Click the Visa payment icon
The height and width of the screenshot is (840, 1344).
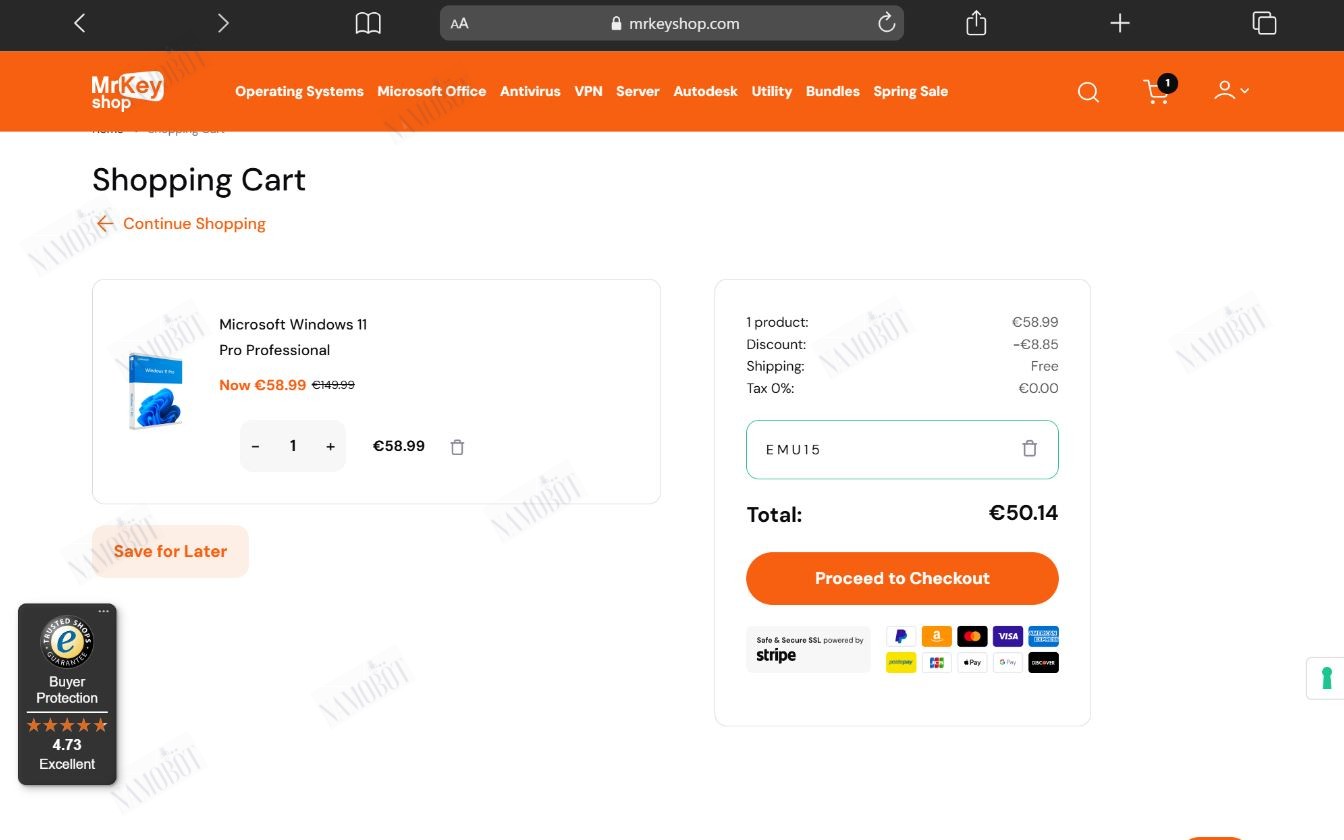(x=1008, y=636)
